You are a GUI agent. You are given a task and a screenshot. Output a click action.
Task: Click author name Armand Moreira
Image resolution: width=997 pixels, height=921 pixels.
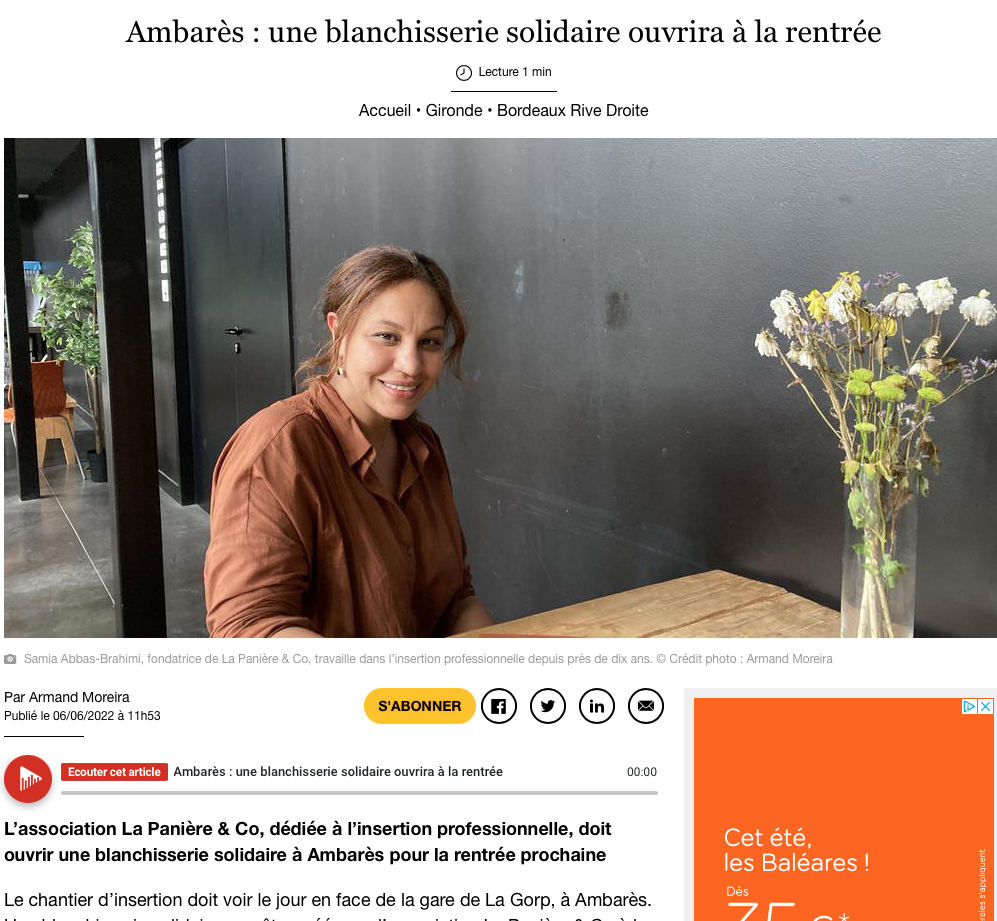click(79, 697)
